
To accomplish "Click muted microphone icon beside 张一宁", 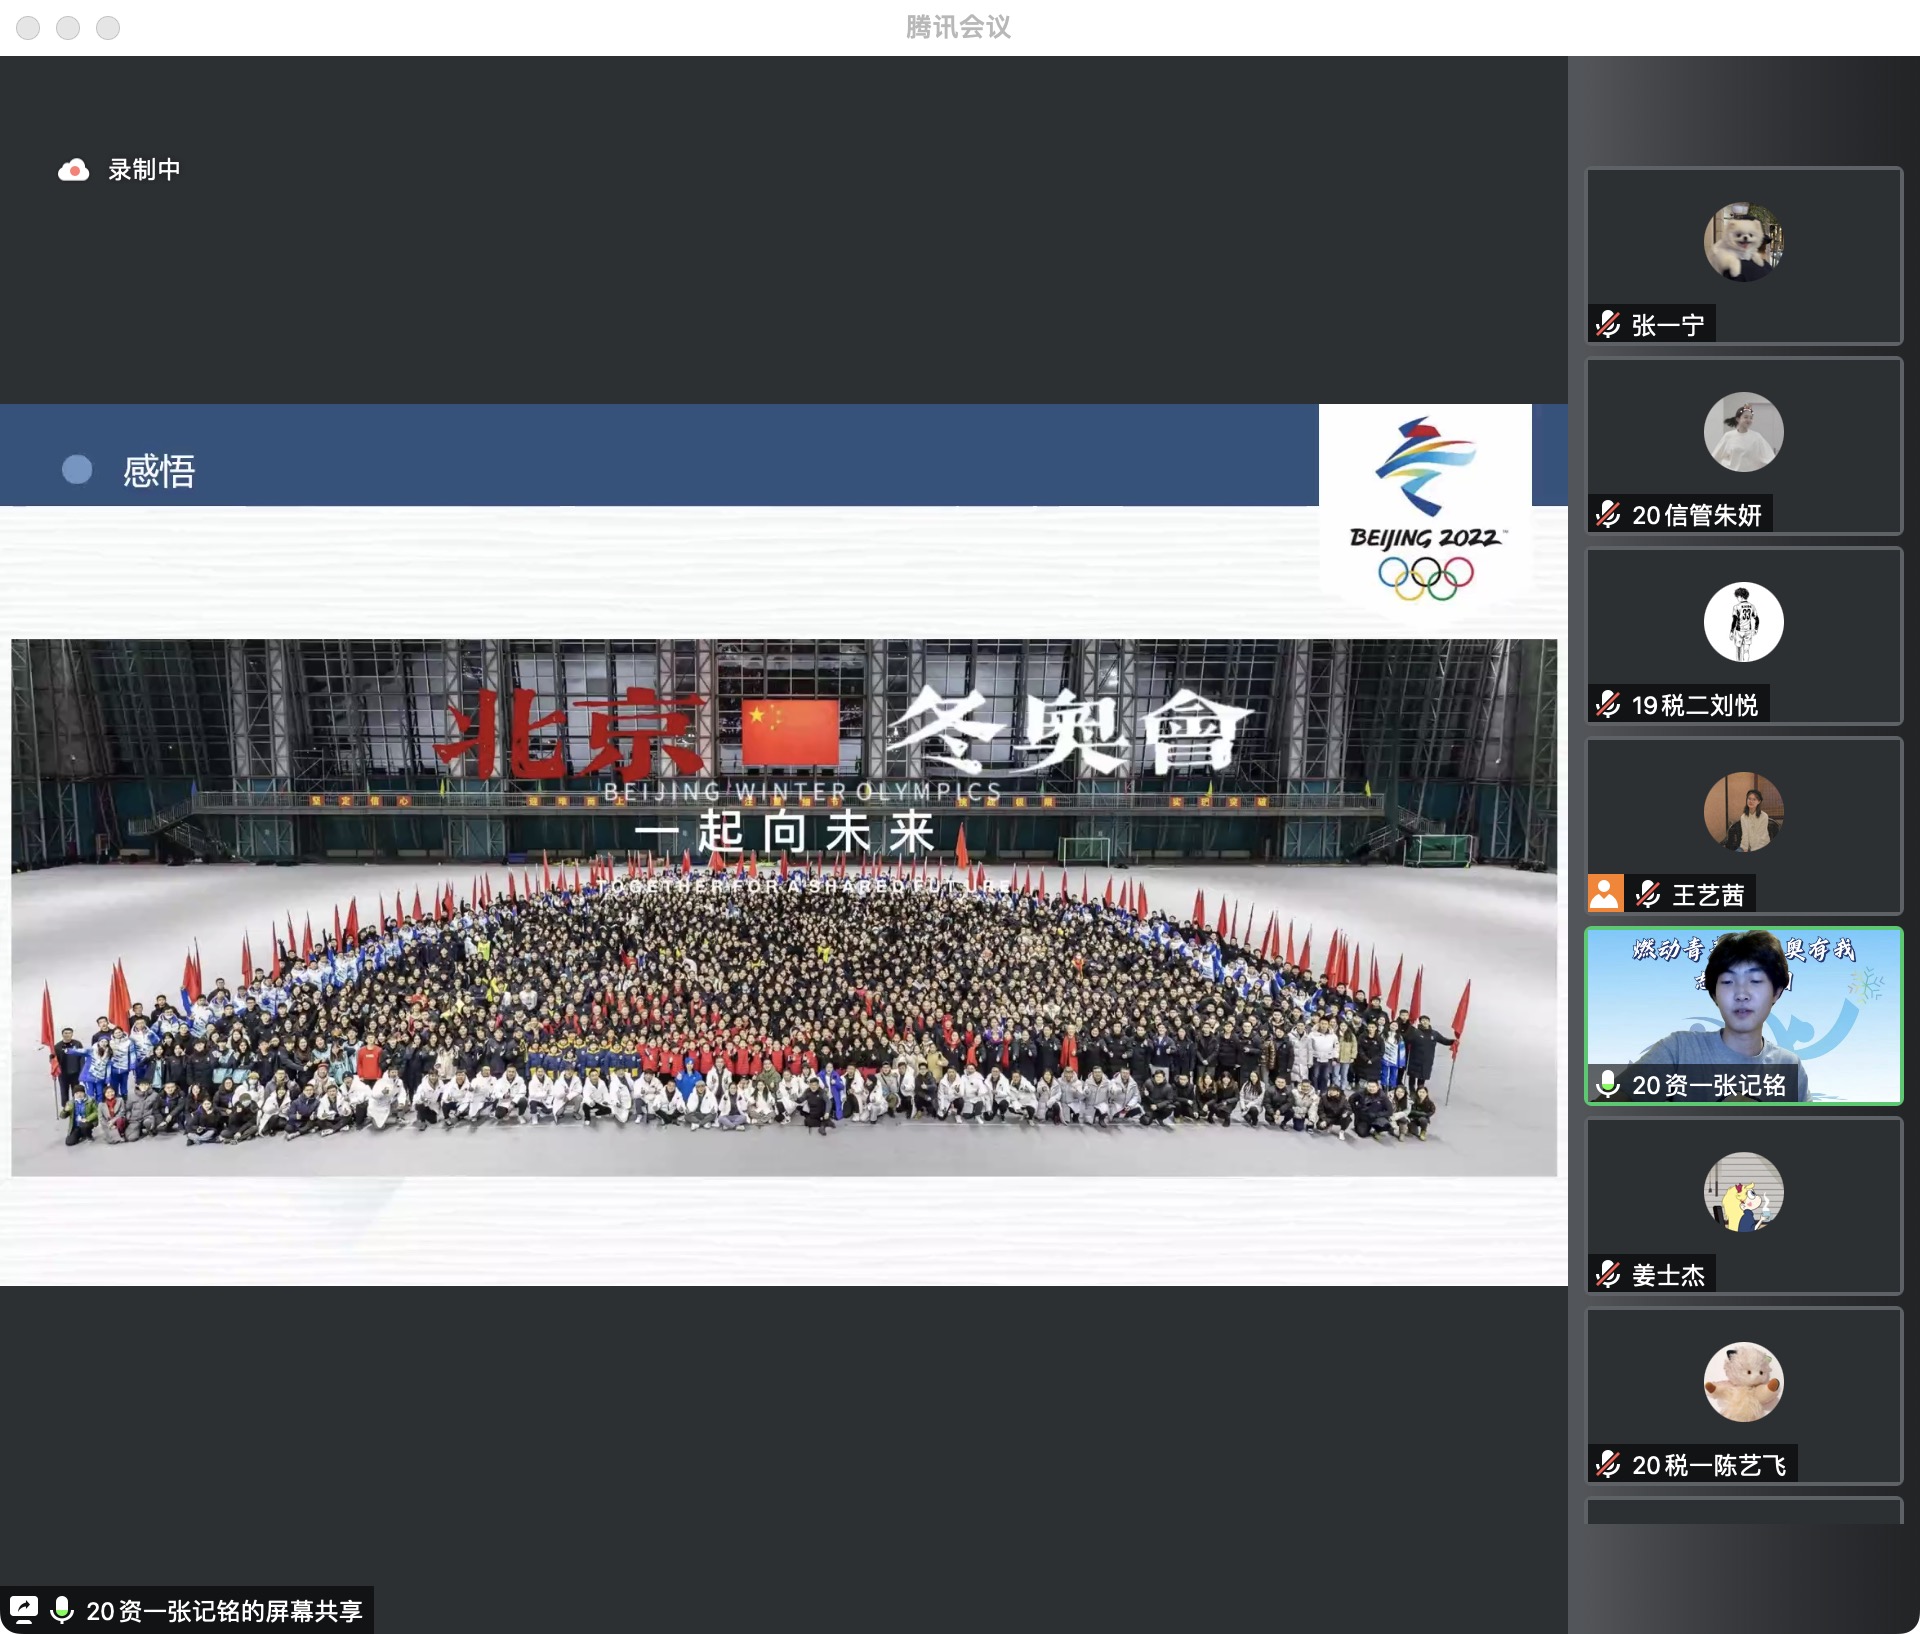I will (1608, 324).
